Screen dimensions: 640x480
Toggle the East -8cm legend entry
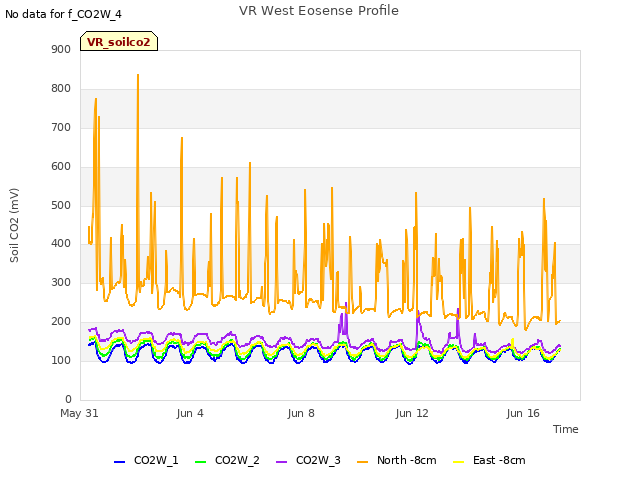pos(489,460)
